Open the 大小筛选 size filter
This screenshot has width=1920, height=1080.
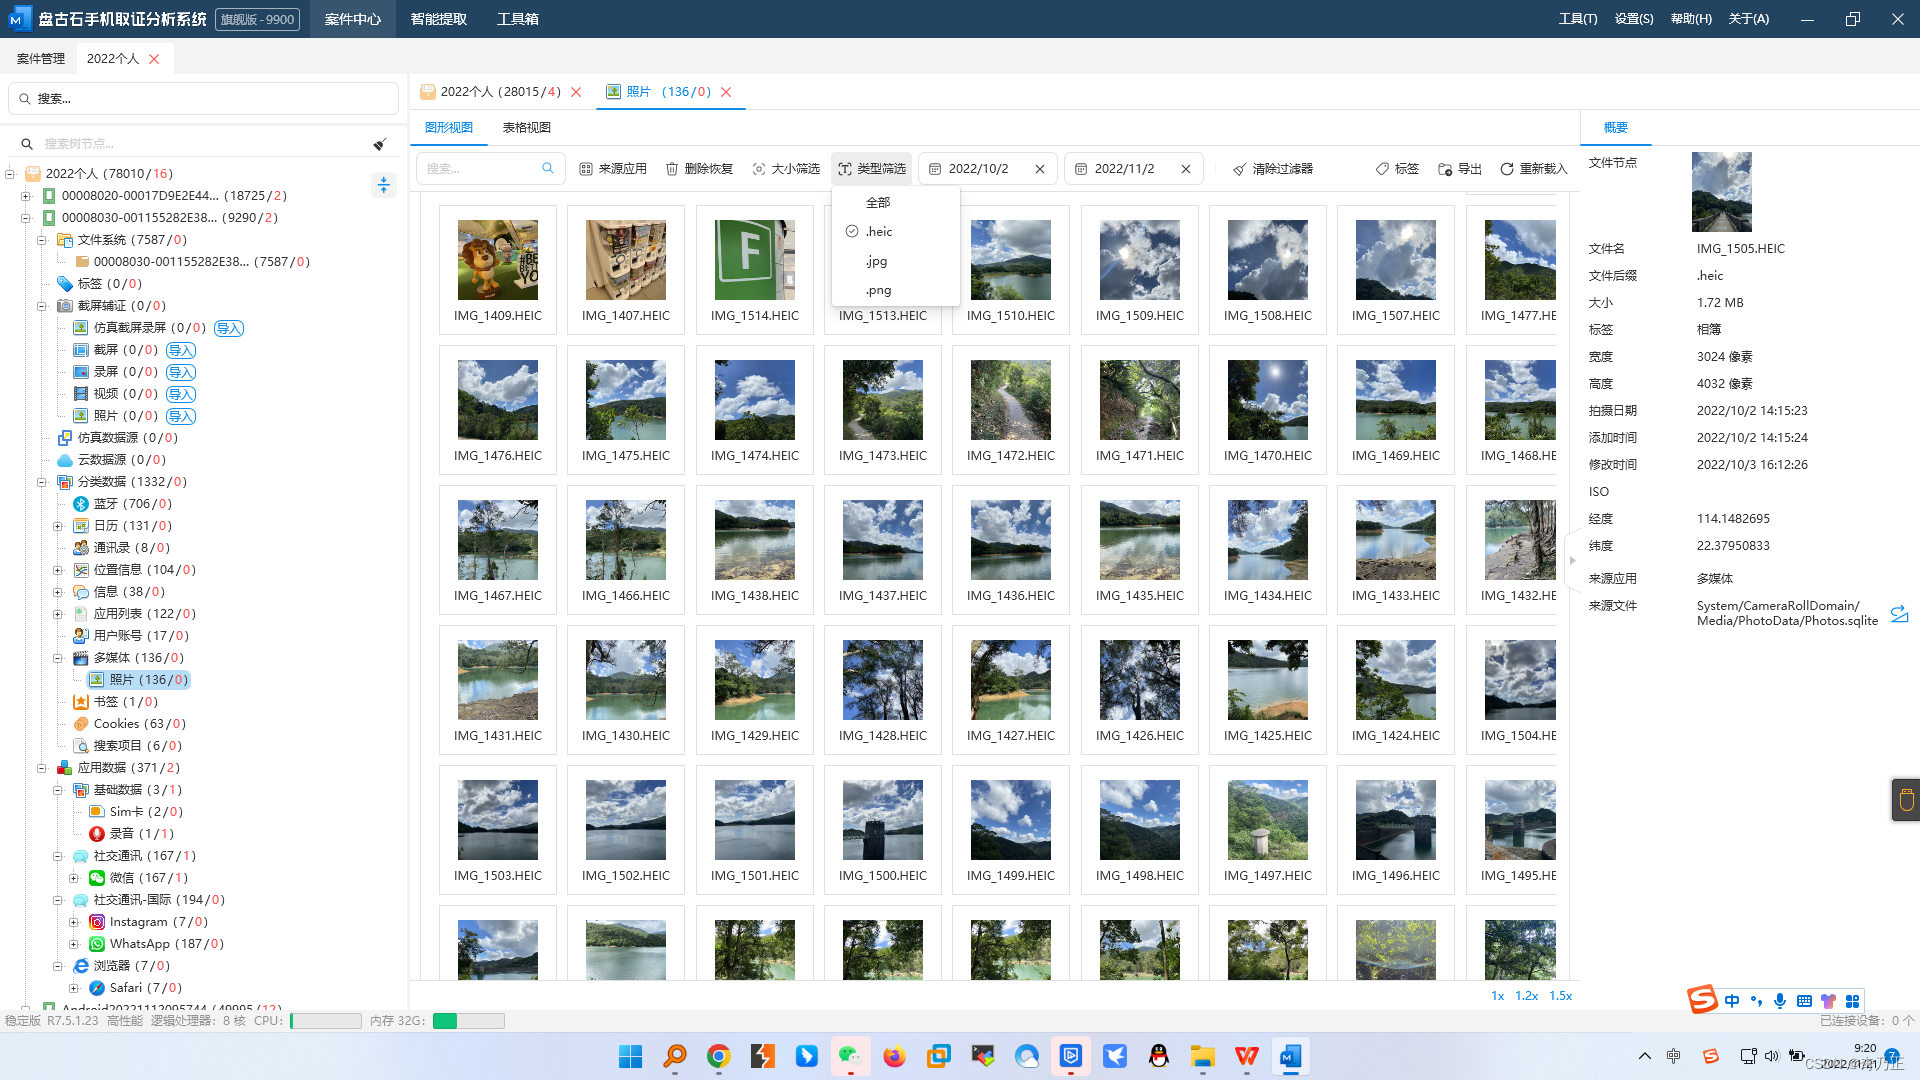pos(759,169)
